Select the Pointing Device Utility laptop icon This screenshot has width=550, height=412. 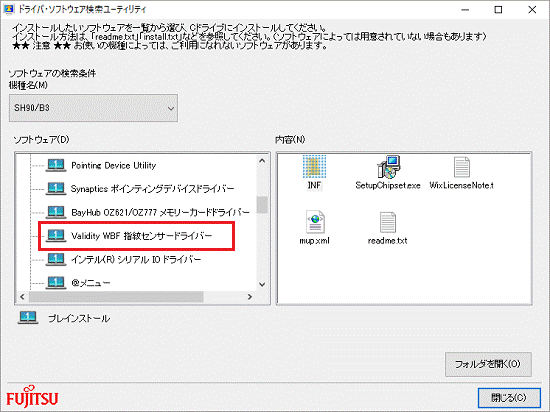[x=56, y=165]
